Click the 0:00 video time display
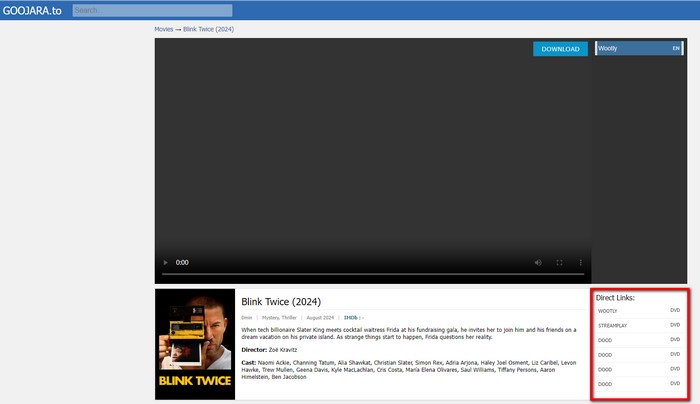700x404 pixels. pos(182,262)
